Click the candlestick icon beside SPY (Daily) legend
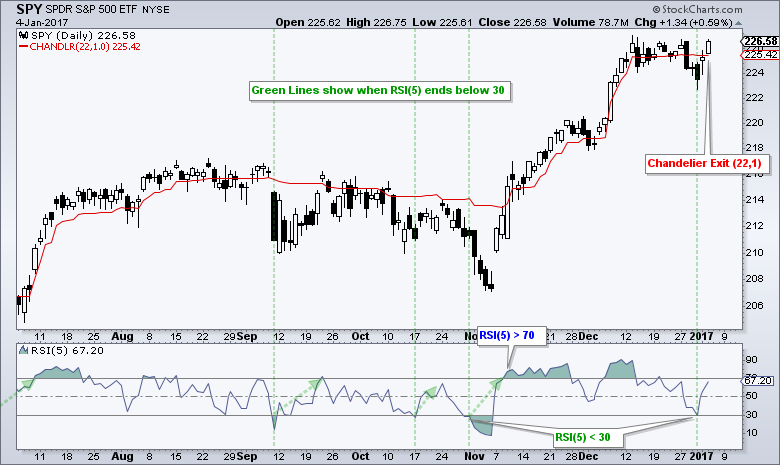This screenshot has width=780, height=465. pos(23,35)
